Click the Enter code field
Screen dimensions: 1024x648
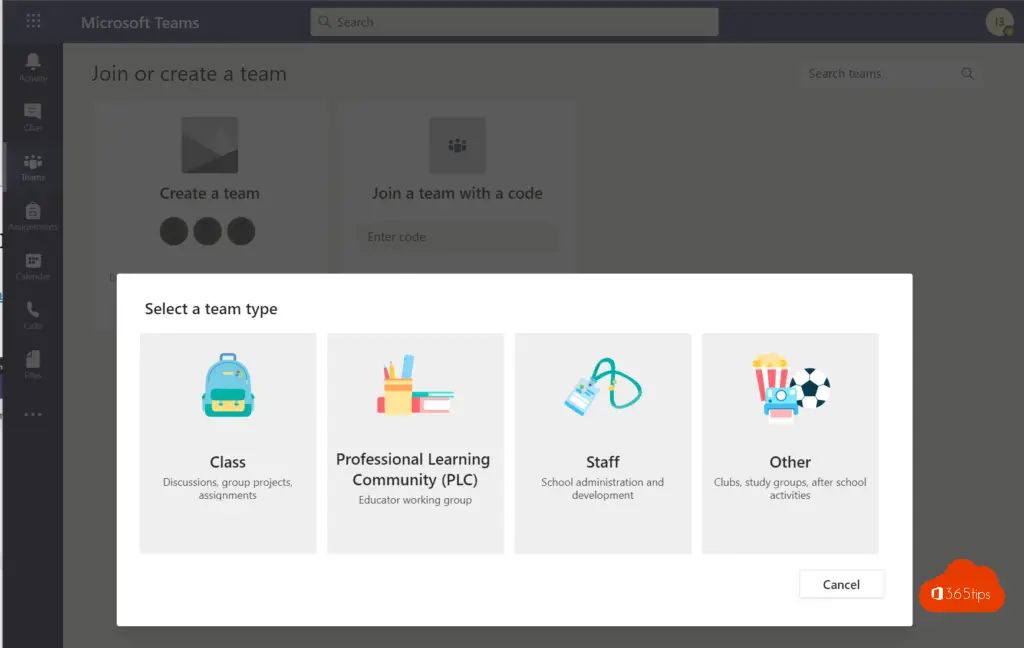pyautogui.click(x=457, y=237)
